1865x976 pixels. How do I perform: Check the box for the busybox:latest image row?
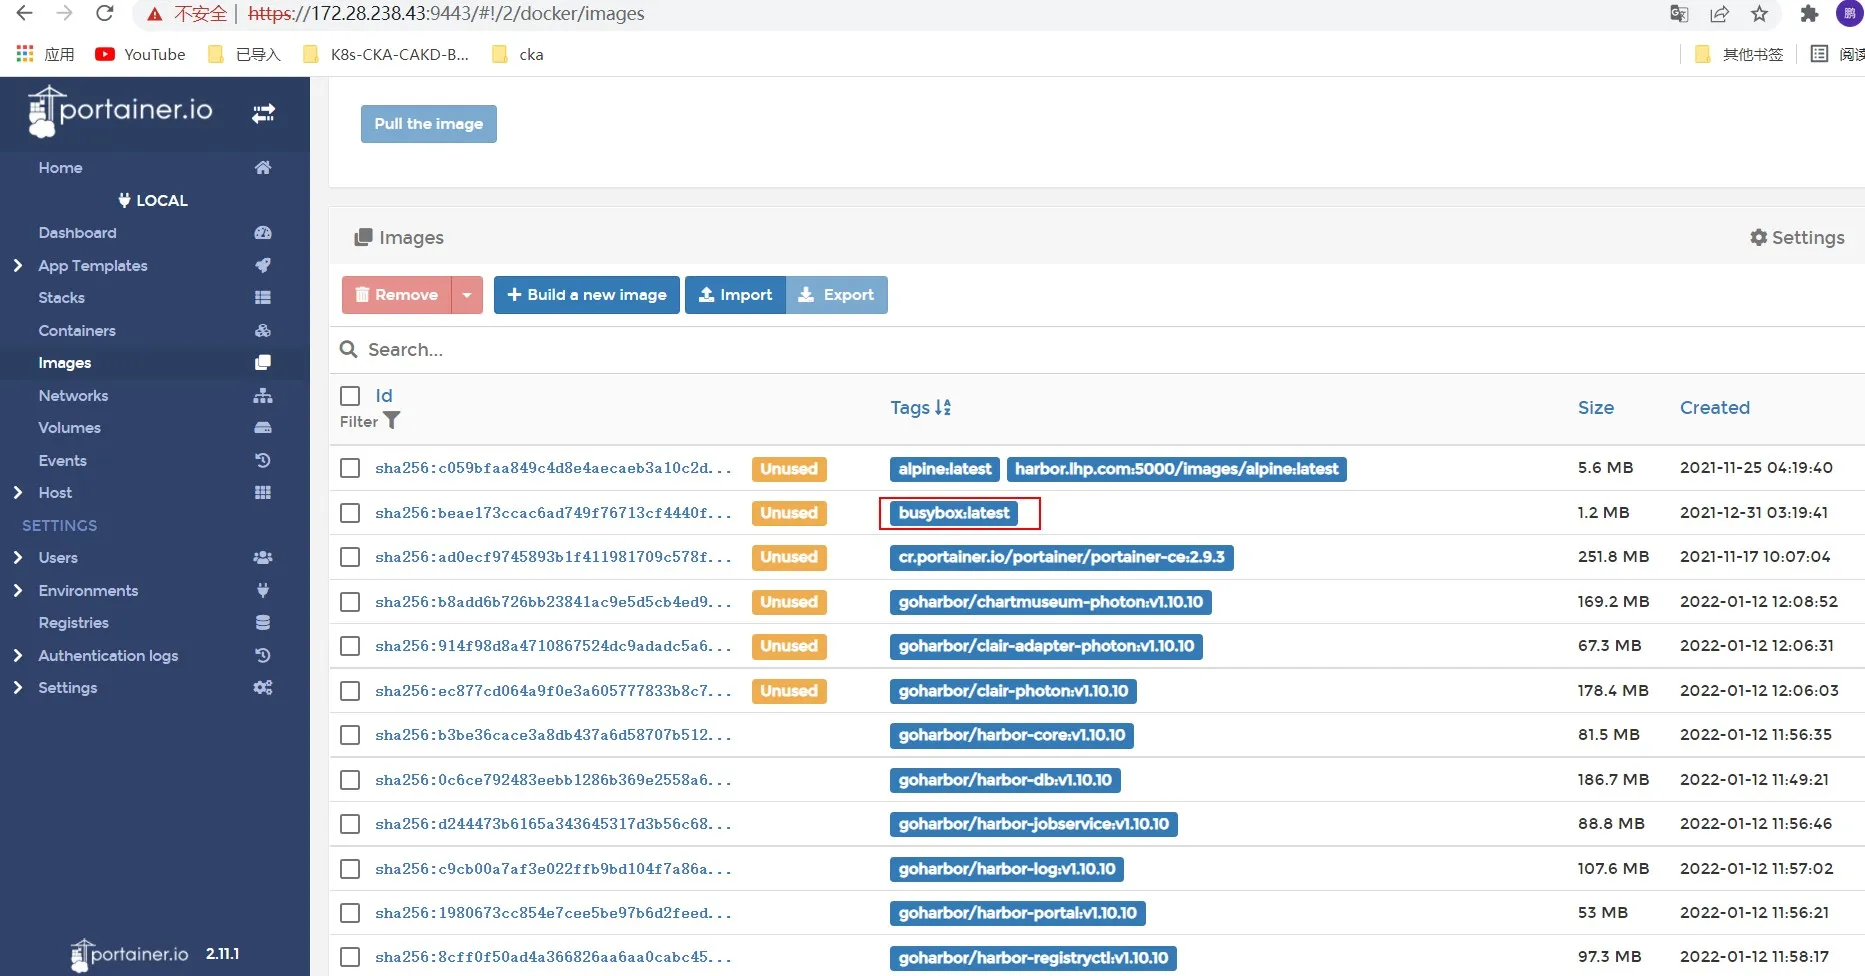[350, 513]
